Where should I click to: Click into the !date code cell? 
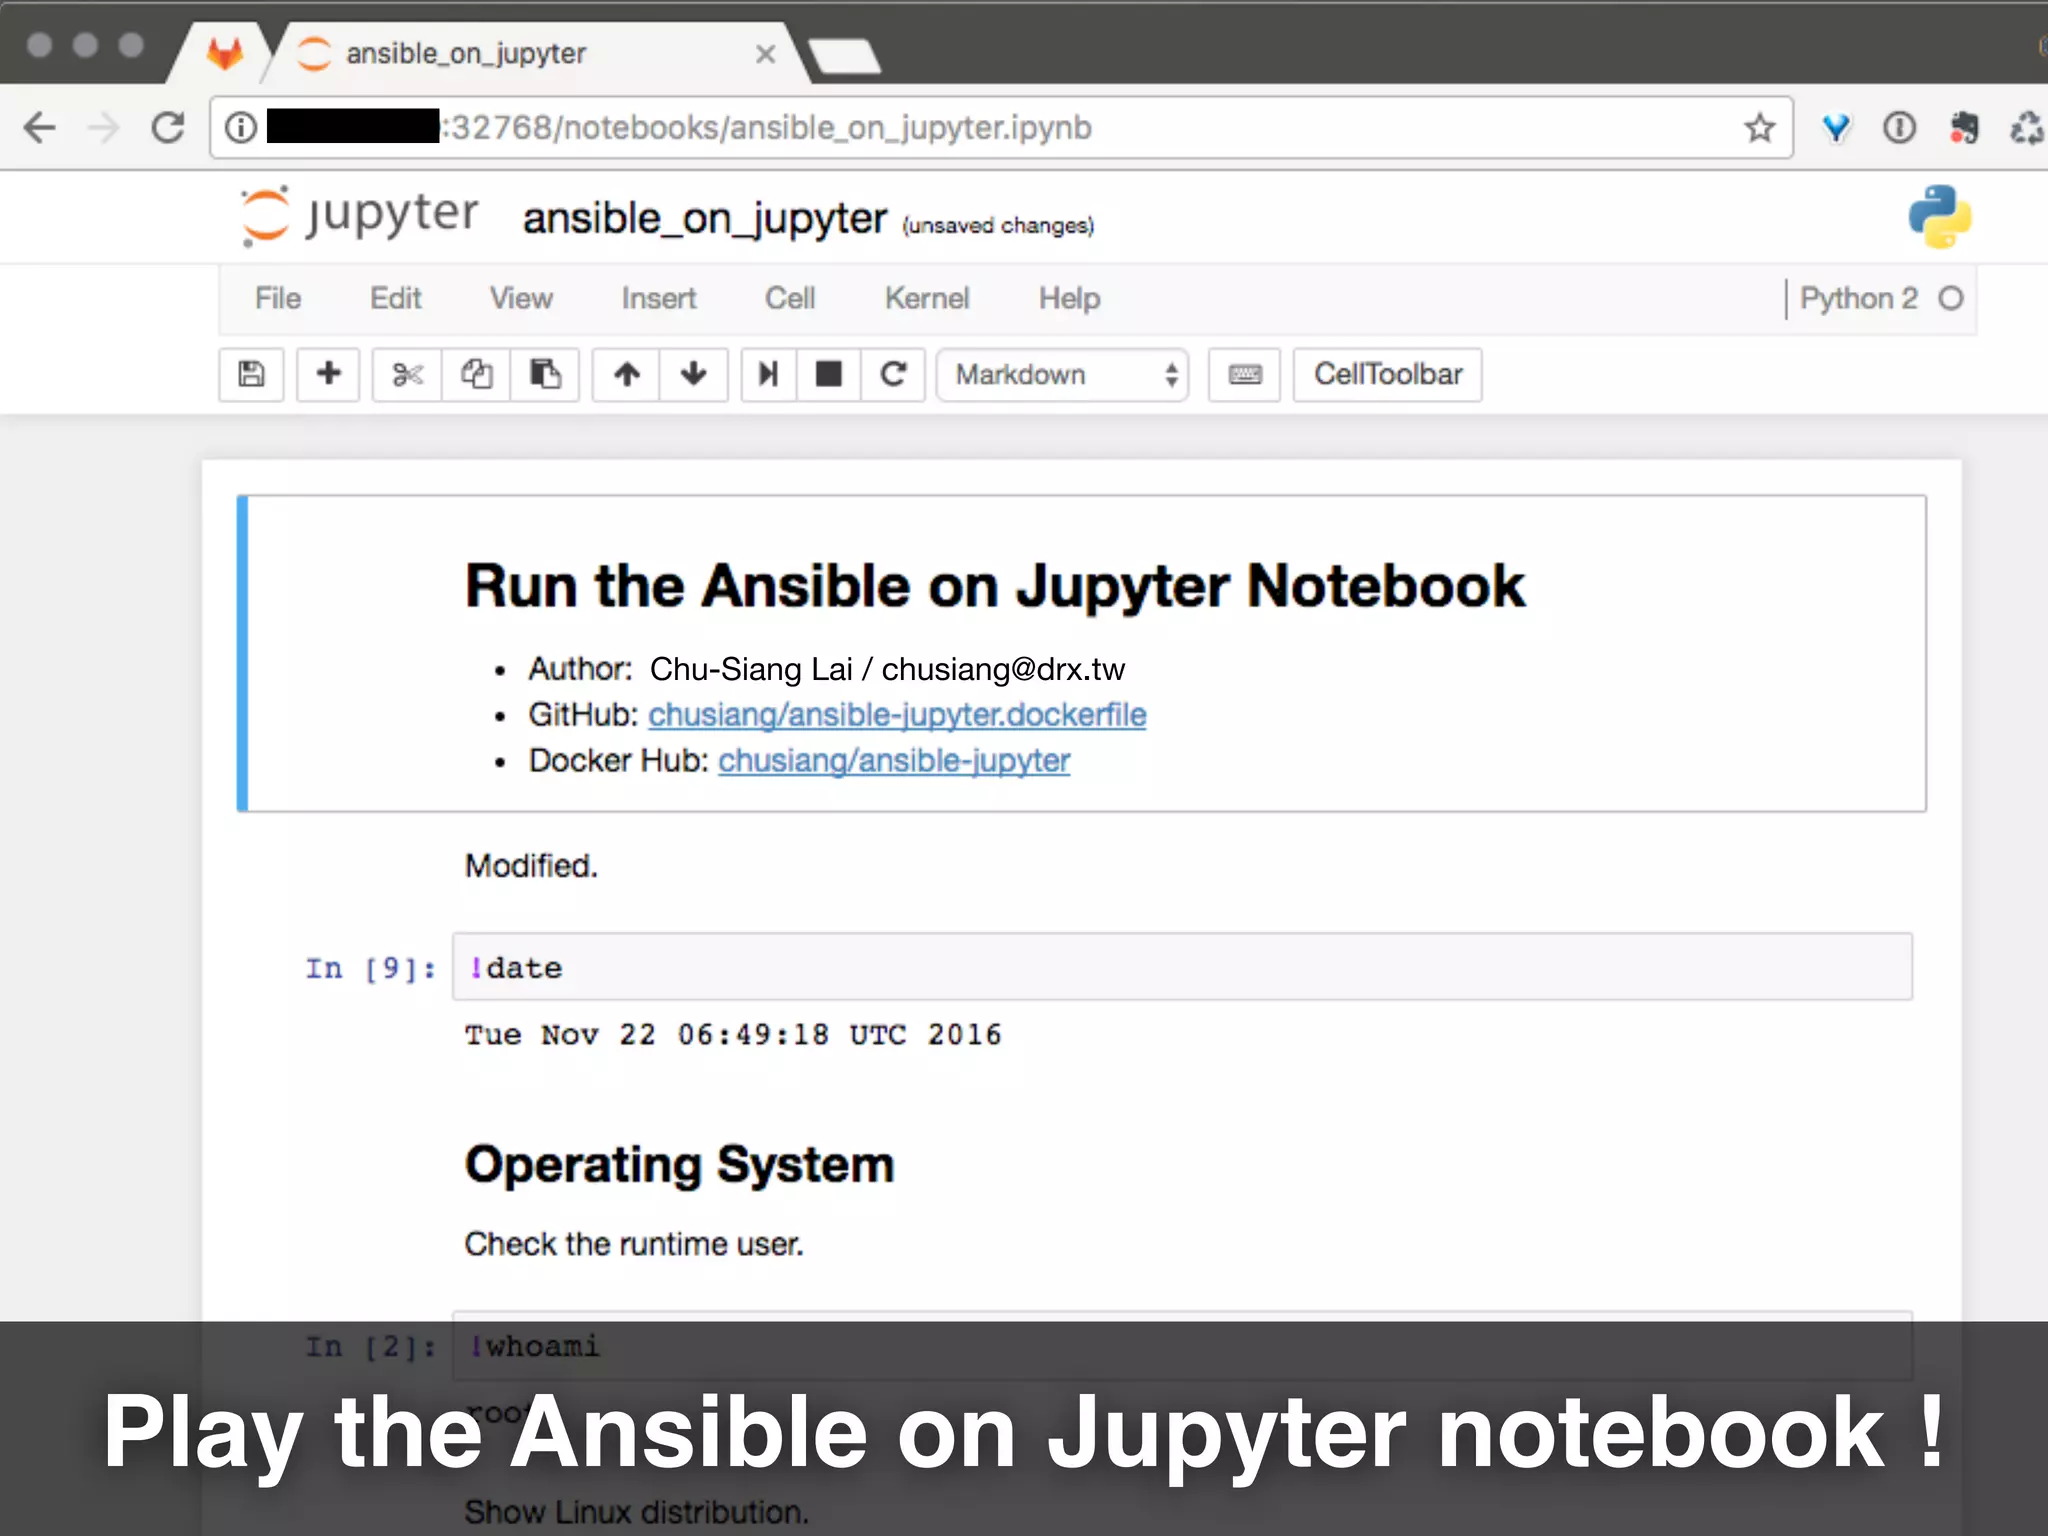pyautogui.click(x=1182, y=967)
